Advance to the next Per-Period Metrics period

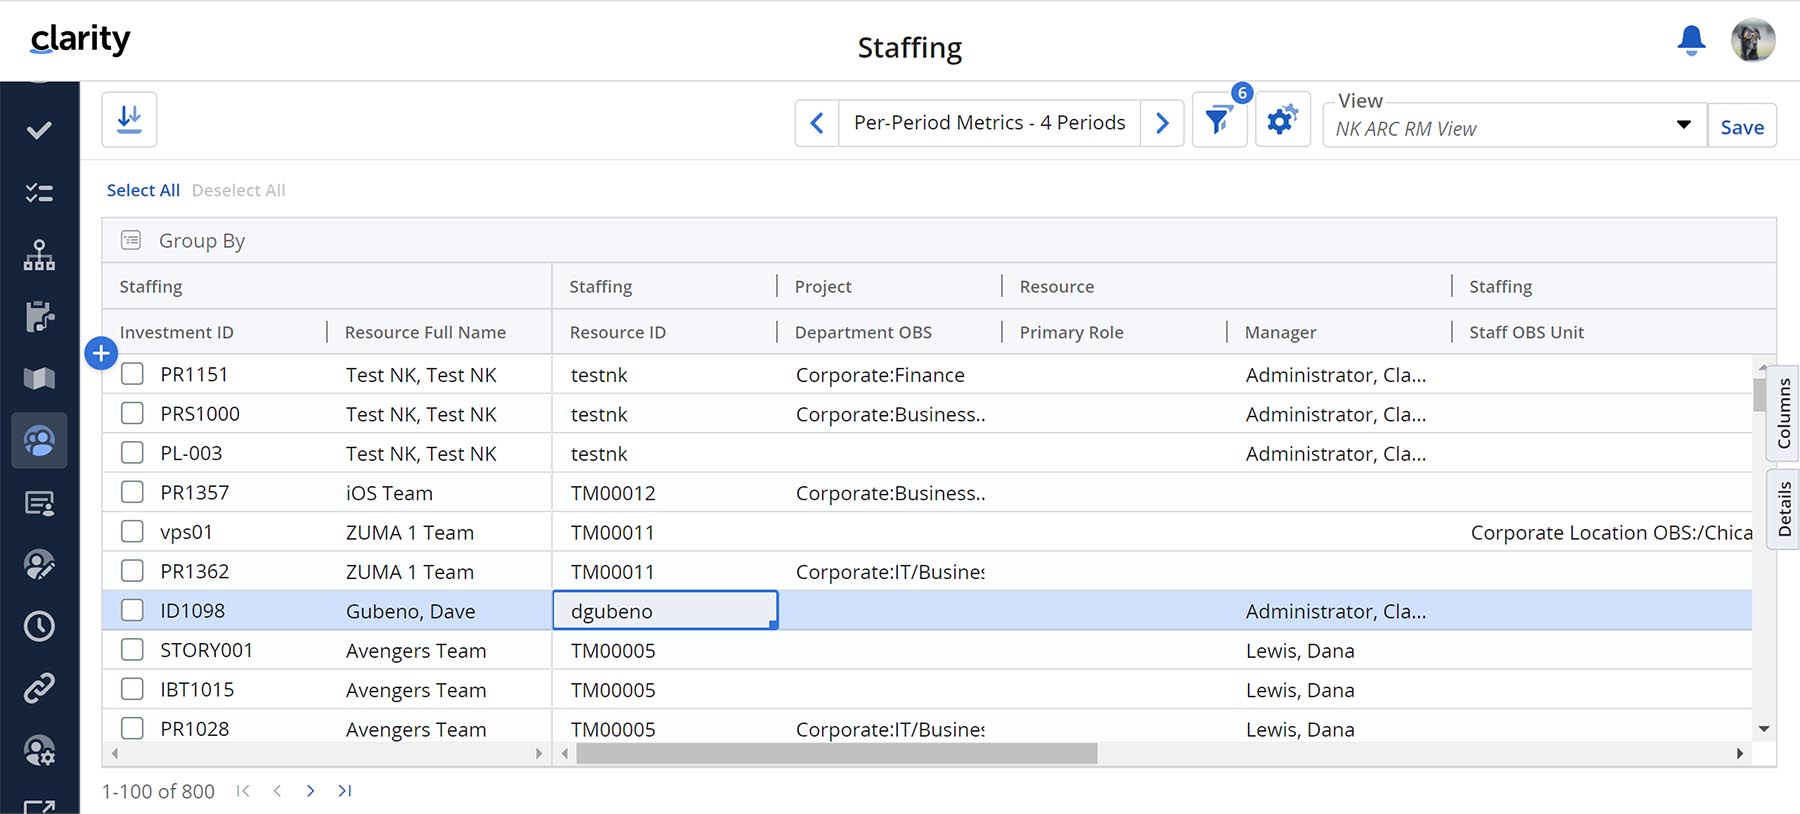(x=1162, y=123)
